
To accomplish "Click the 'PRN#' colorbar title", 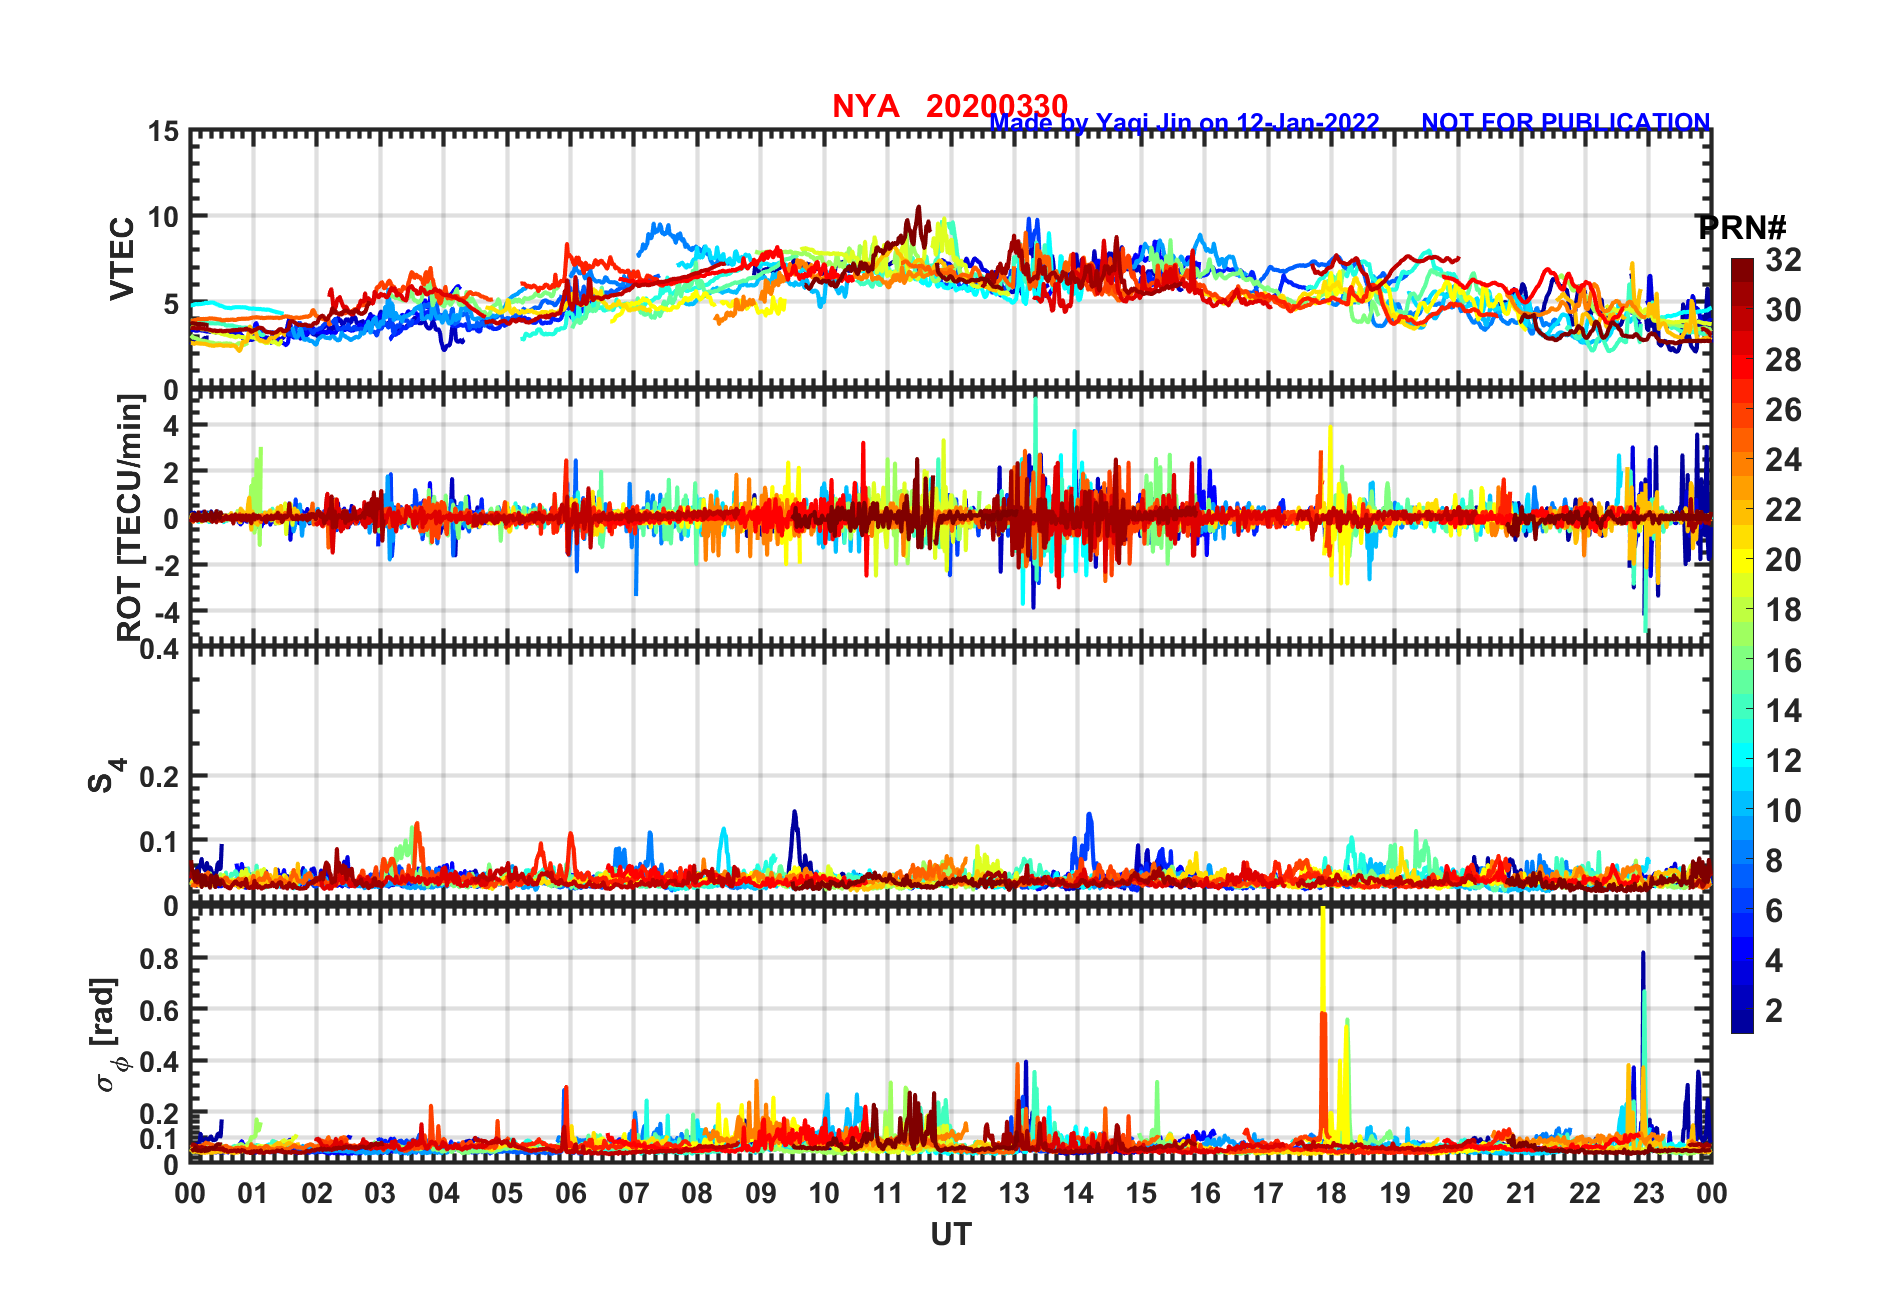I will 1741,228.
